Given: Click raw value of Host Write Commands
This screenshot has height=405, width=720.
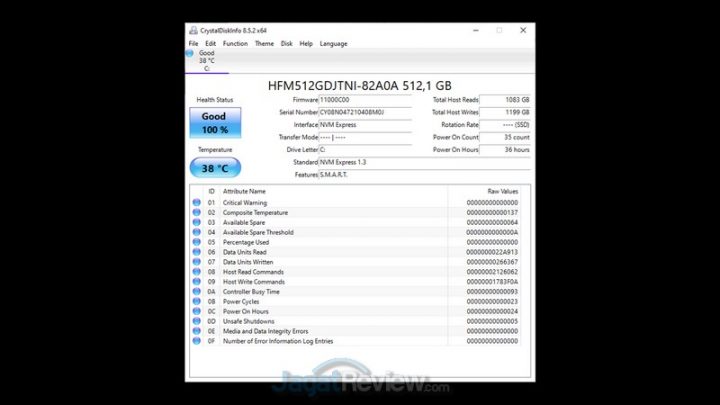Looking at the screenshot, I should [x=492, y=281].
